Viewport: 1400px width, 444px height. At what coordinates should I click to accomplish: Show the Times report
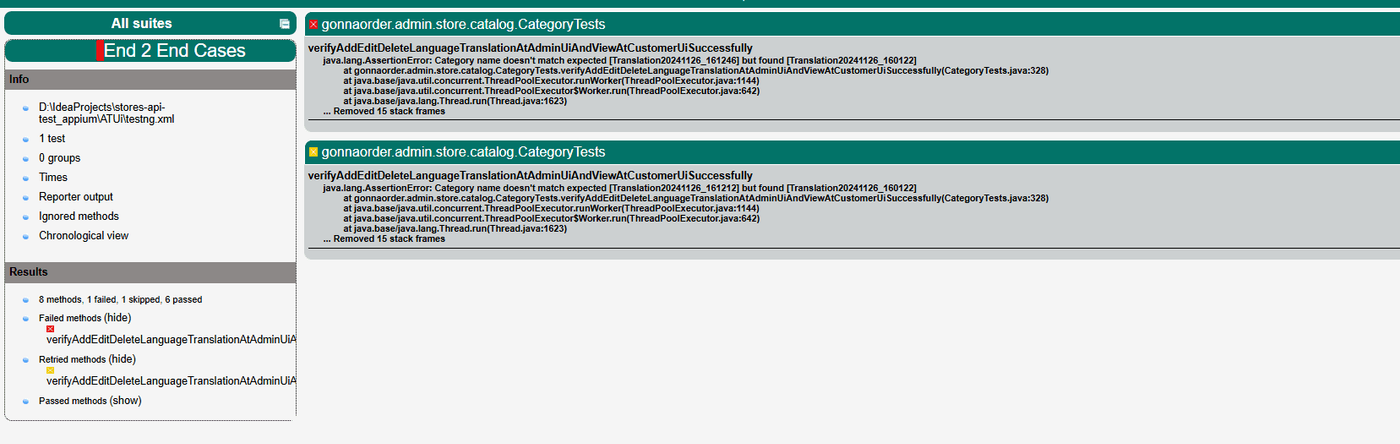53,177
